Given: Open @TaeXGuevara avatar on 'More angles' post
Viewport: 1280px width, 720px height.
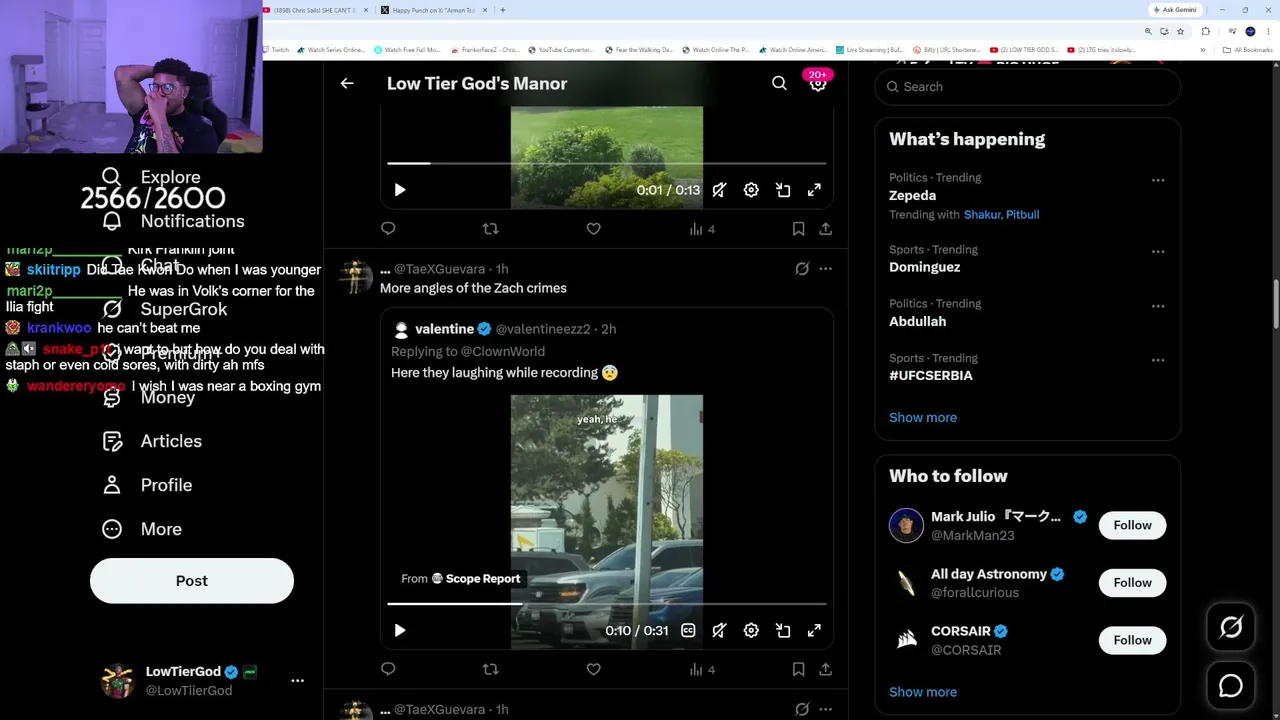Looking at the screenshot, I should point(355,275).
